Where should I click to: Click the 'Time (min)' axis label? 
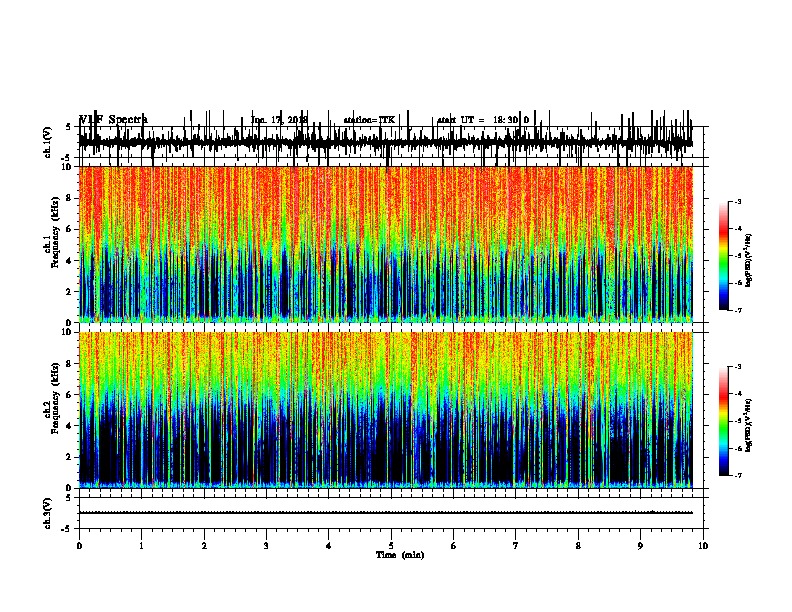[x=400, y=555]
